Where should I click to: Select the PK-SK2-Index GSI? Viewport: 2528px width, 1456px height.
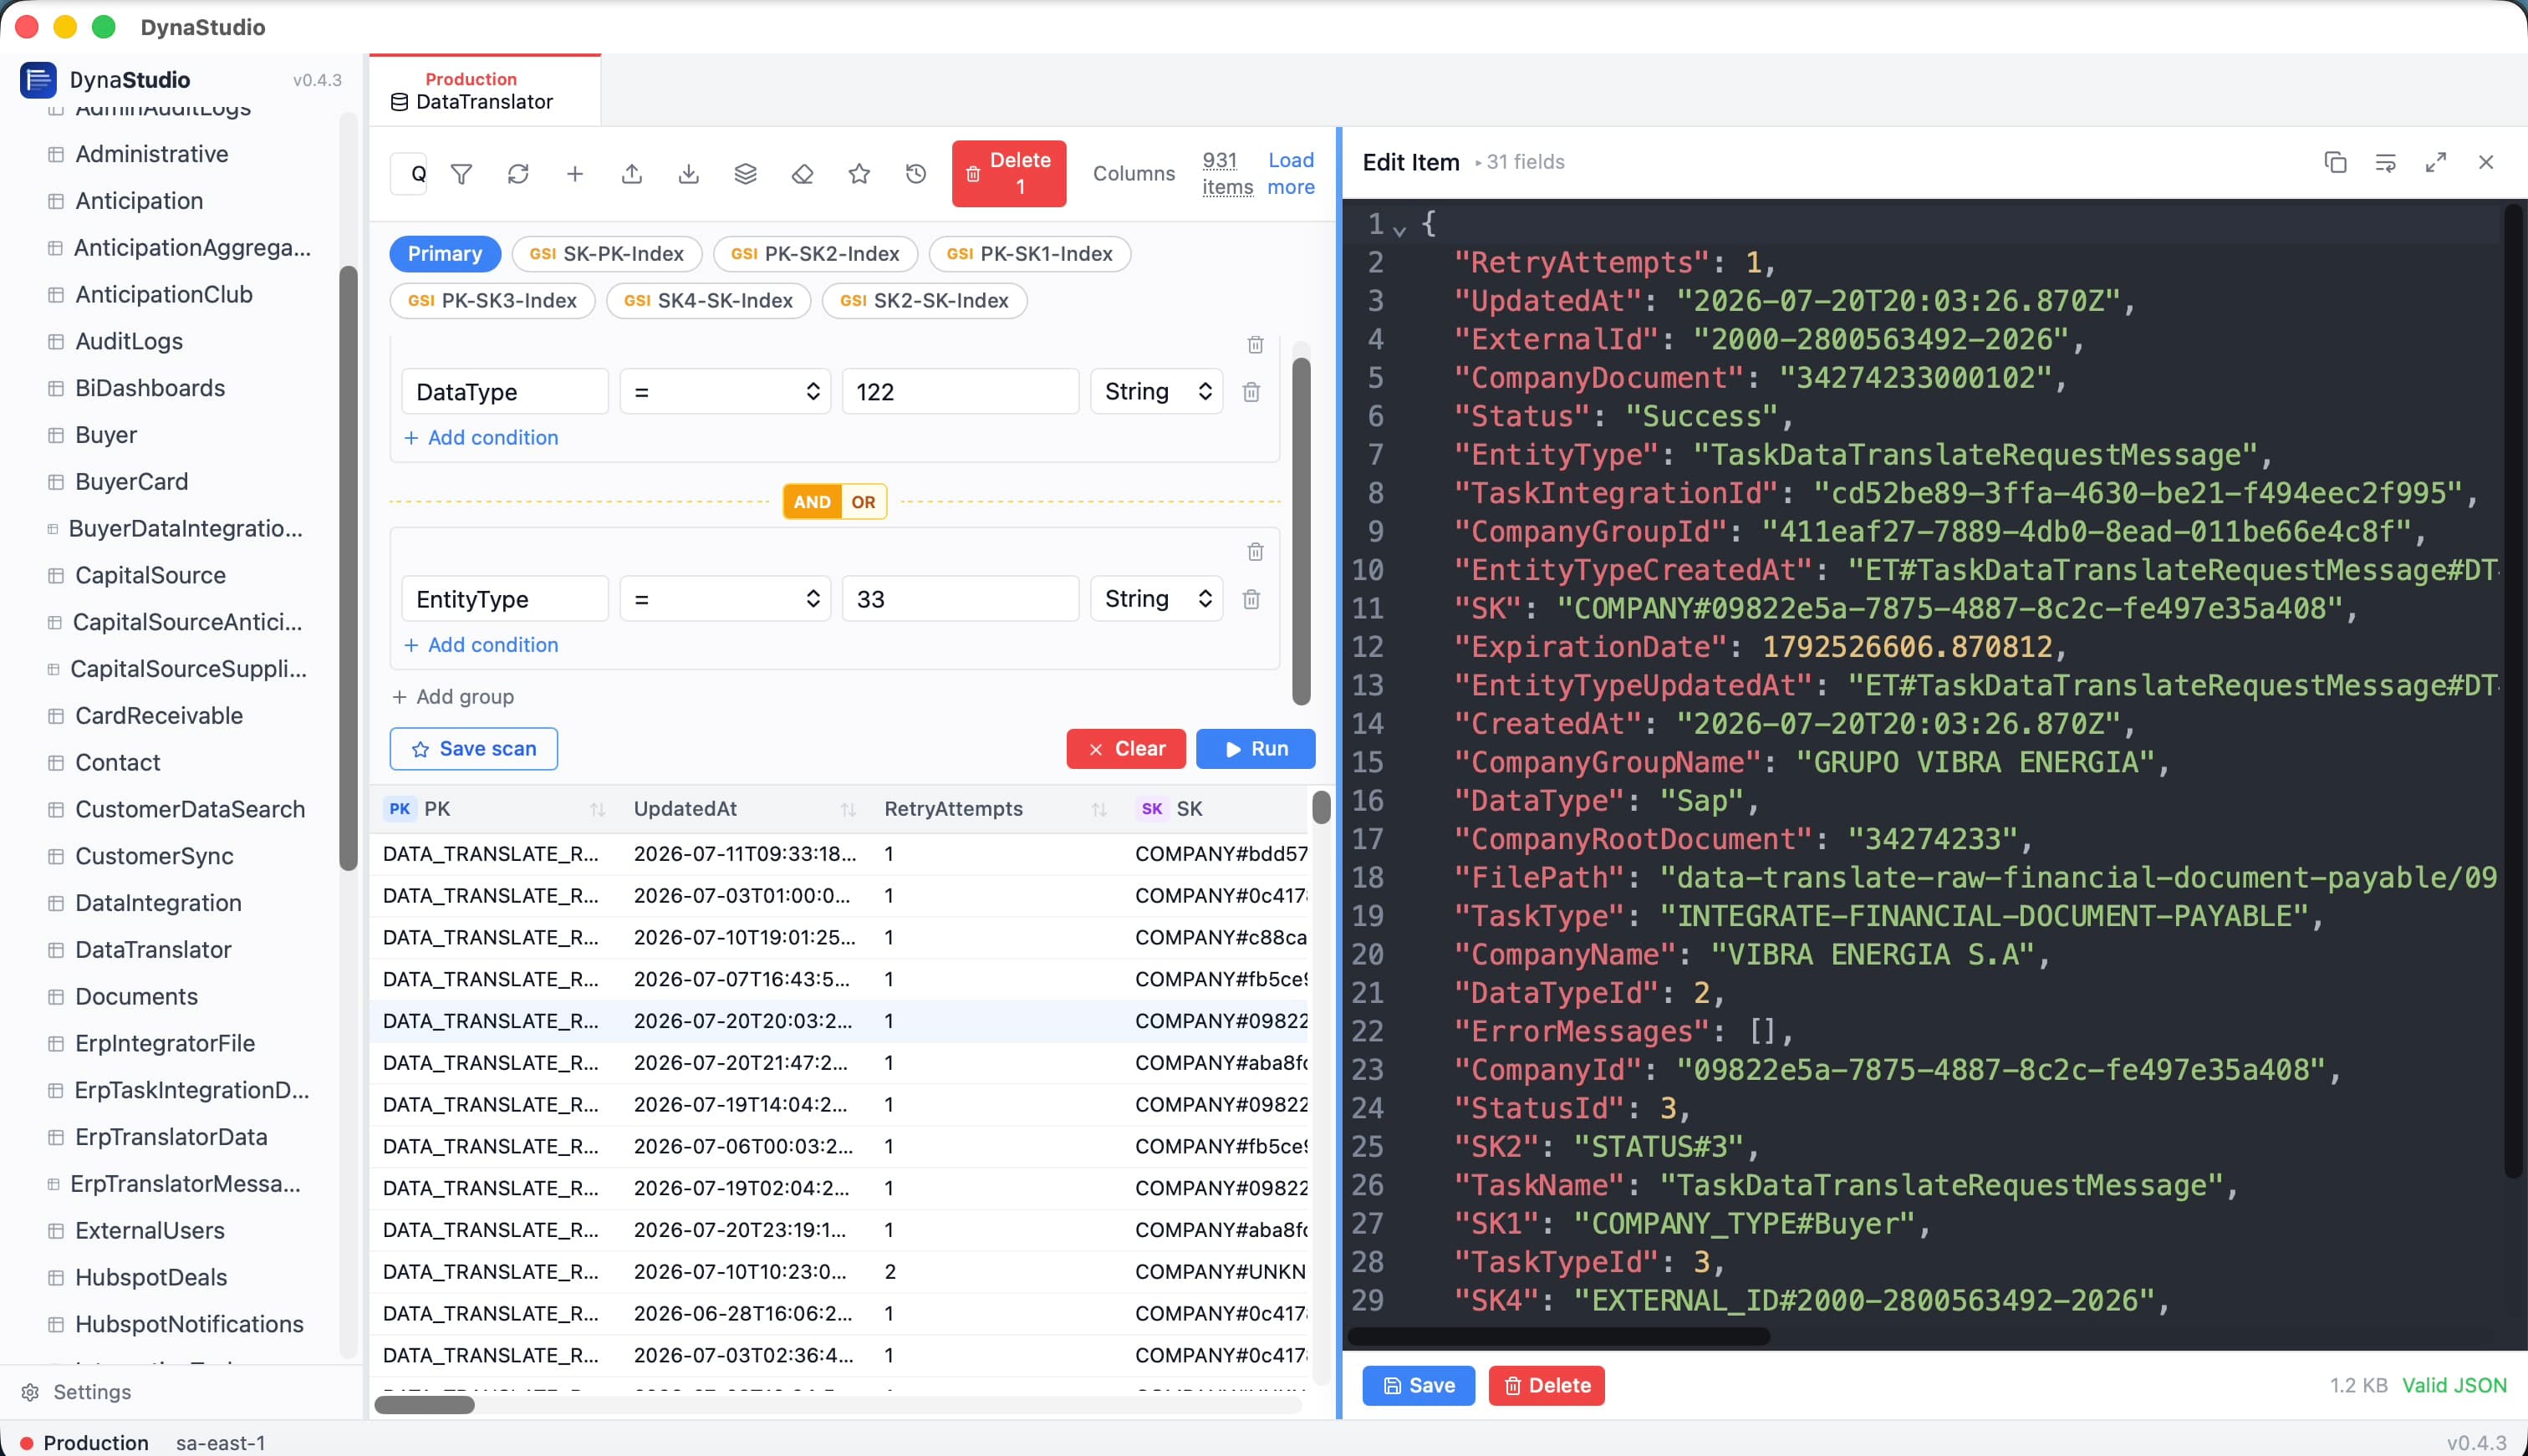(x=815, y=254)
